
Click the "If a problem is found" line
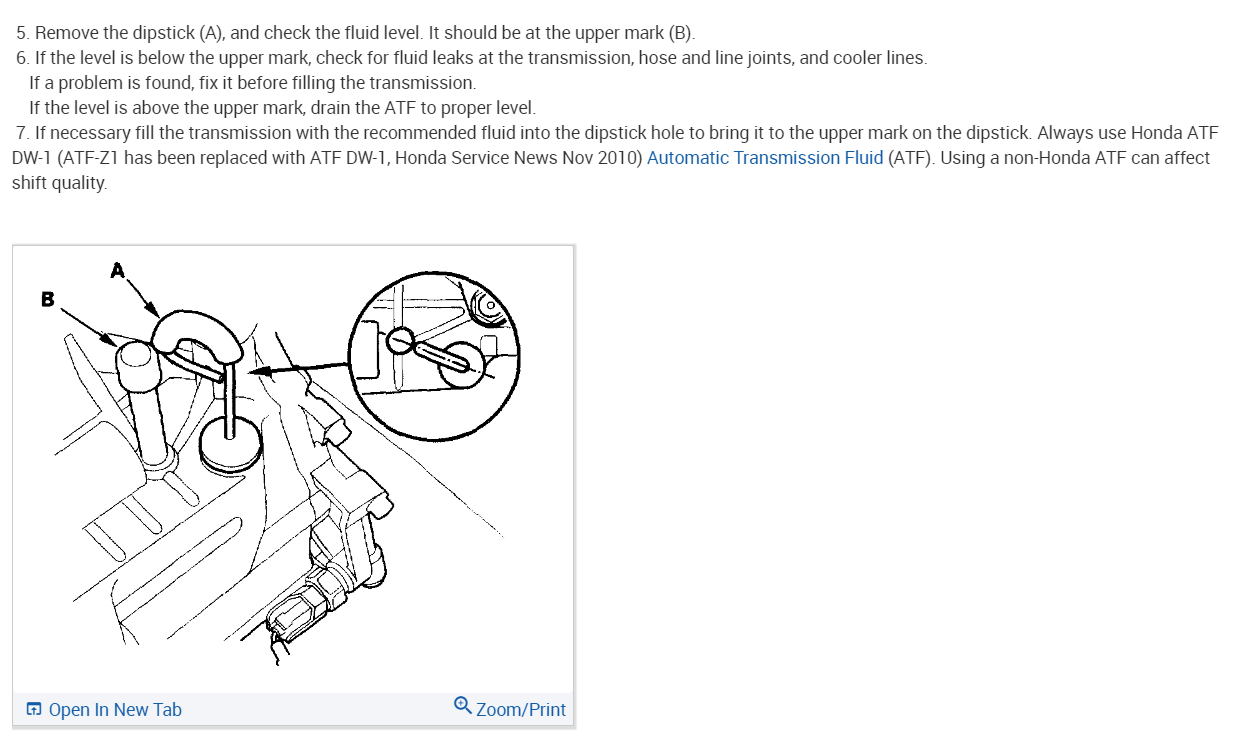(x=253, y=83)
